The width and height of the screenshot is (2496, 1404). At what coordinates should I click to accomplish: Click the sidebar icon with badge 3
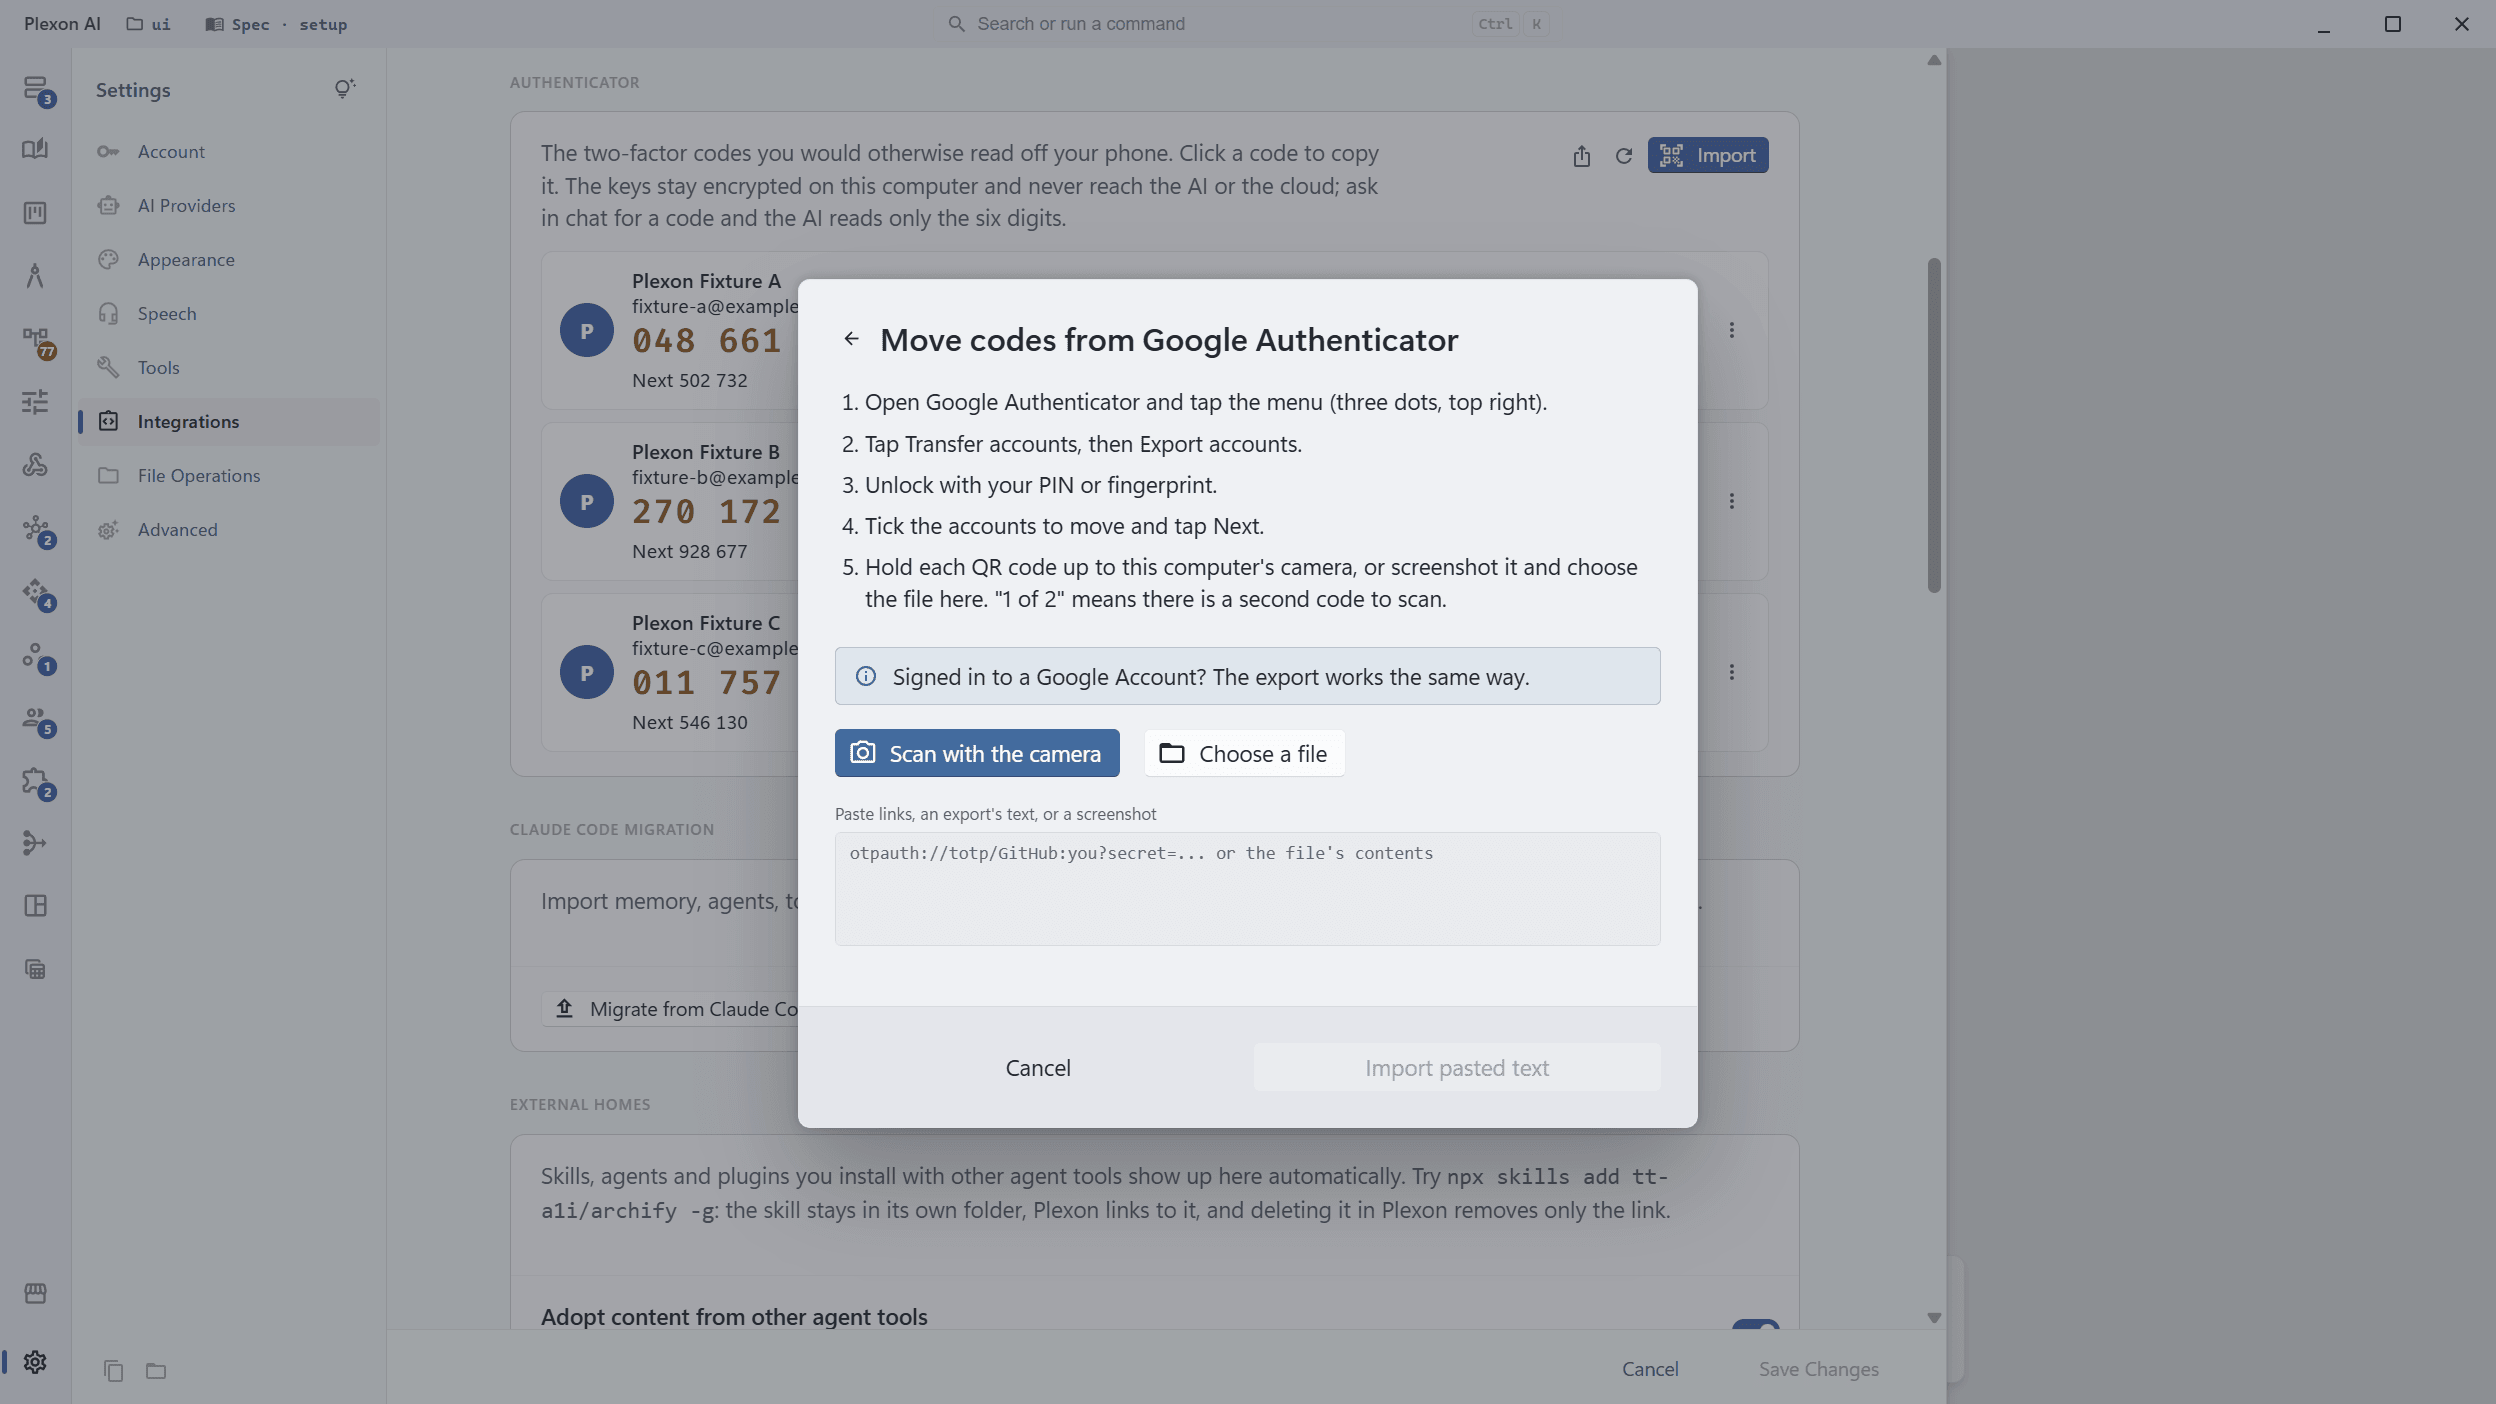pyautogui.click(x=36, y=89)
